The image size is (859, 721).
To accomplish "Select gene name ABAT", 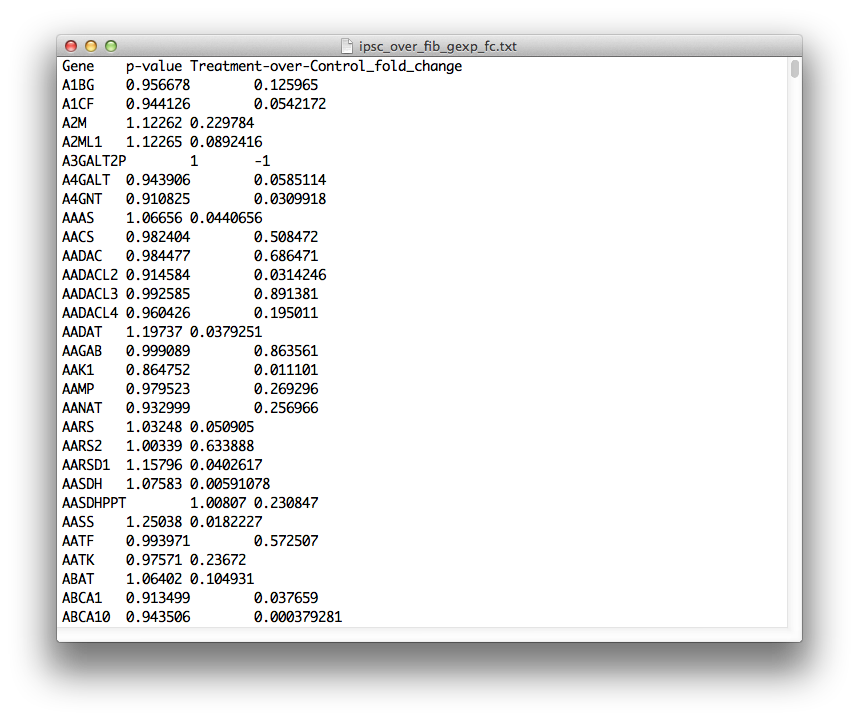I will coord(78,579).
